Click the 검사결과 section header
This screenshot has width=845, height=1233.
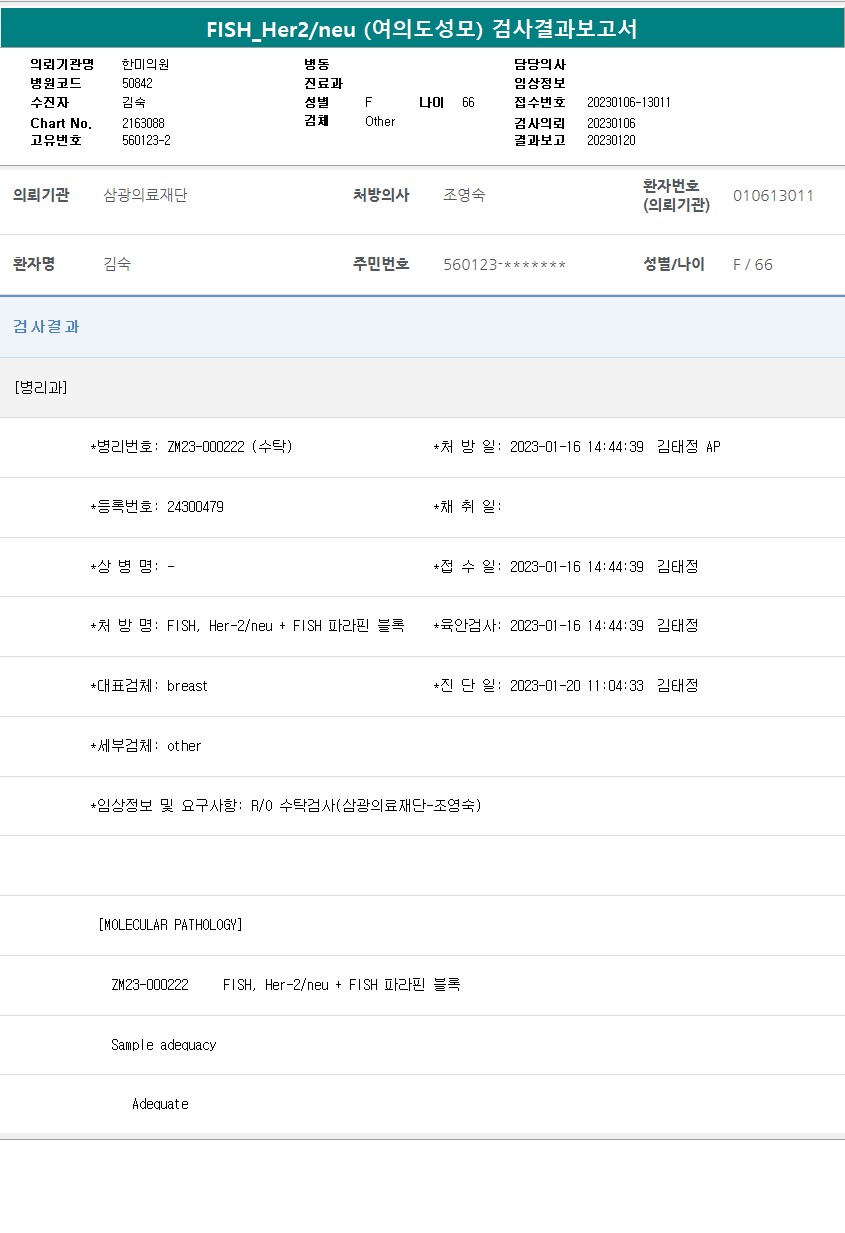coord(46,327)
